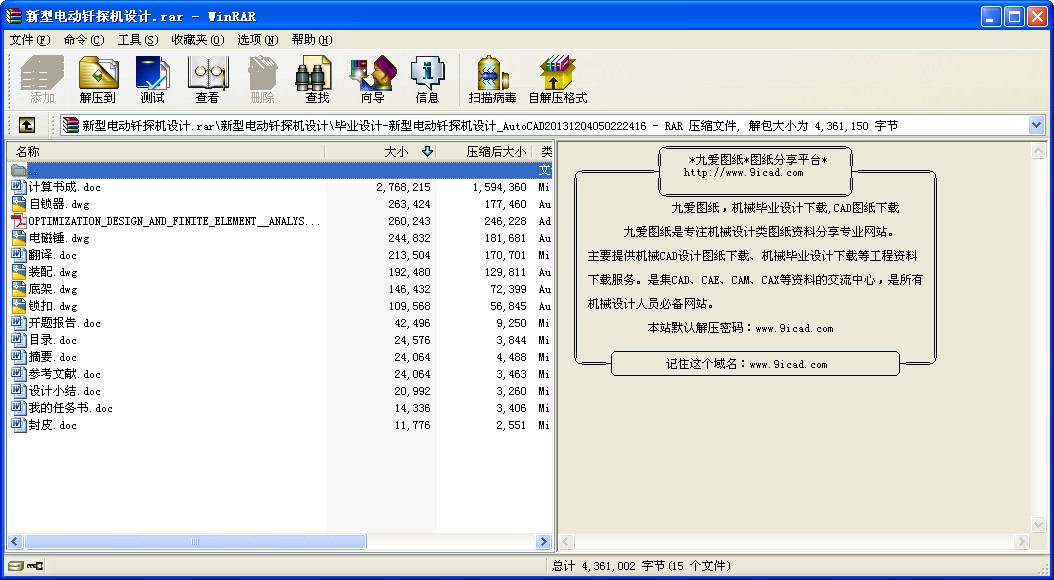Open the 查看 (View) toolbar icon
Viewport: 1054px width, 580px height.
[x=207, y=79]
